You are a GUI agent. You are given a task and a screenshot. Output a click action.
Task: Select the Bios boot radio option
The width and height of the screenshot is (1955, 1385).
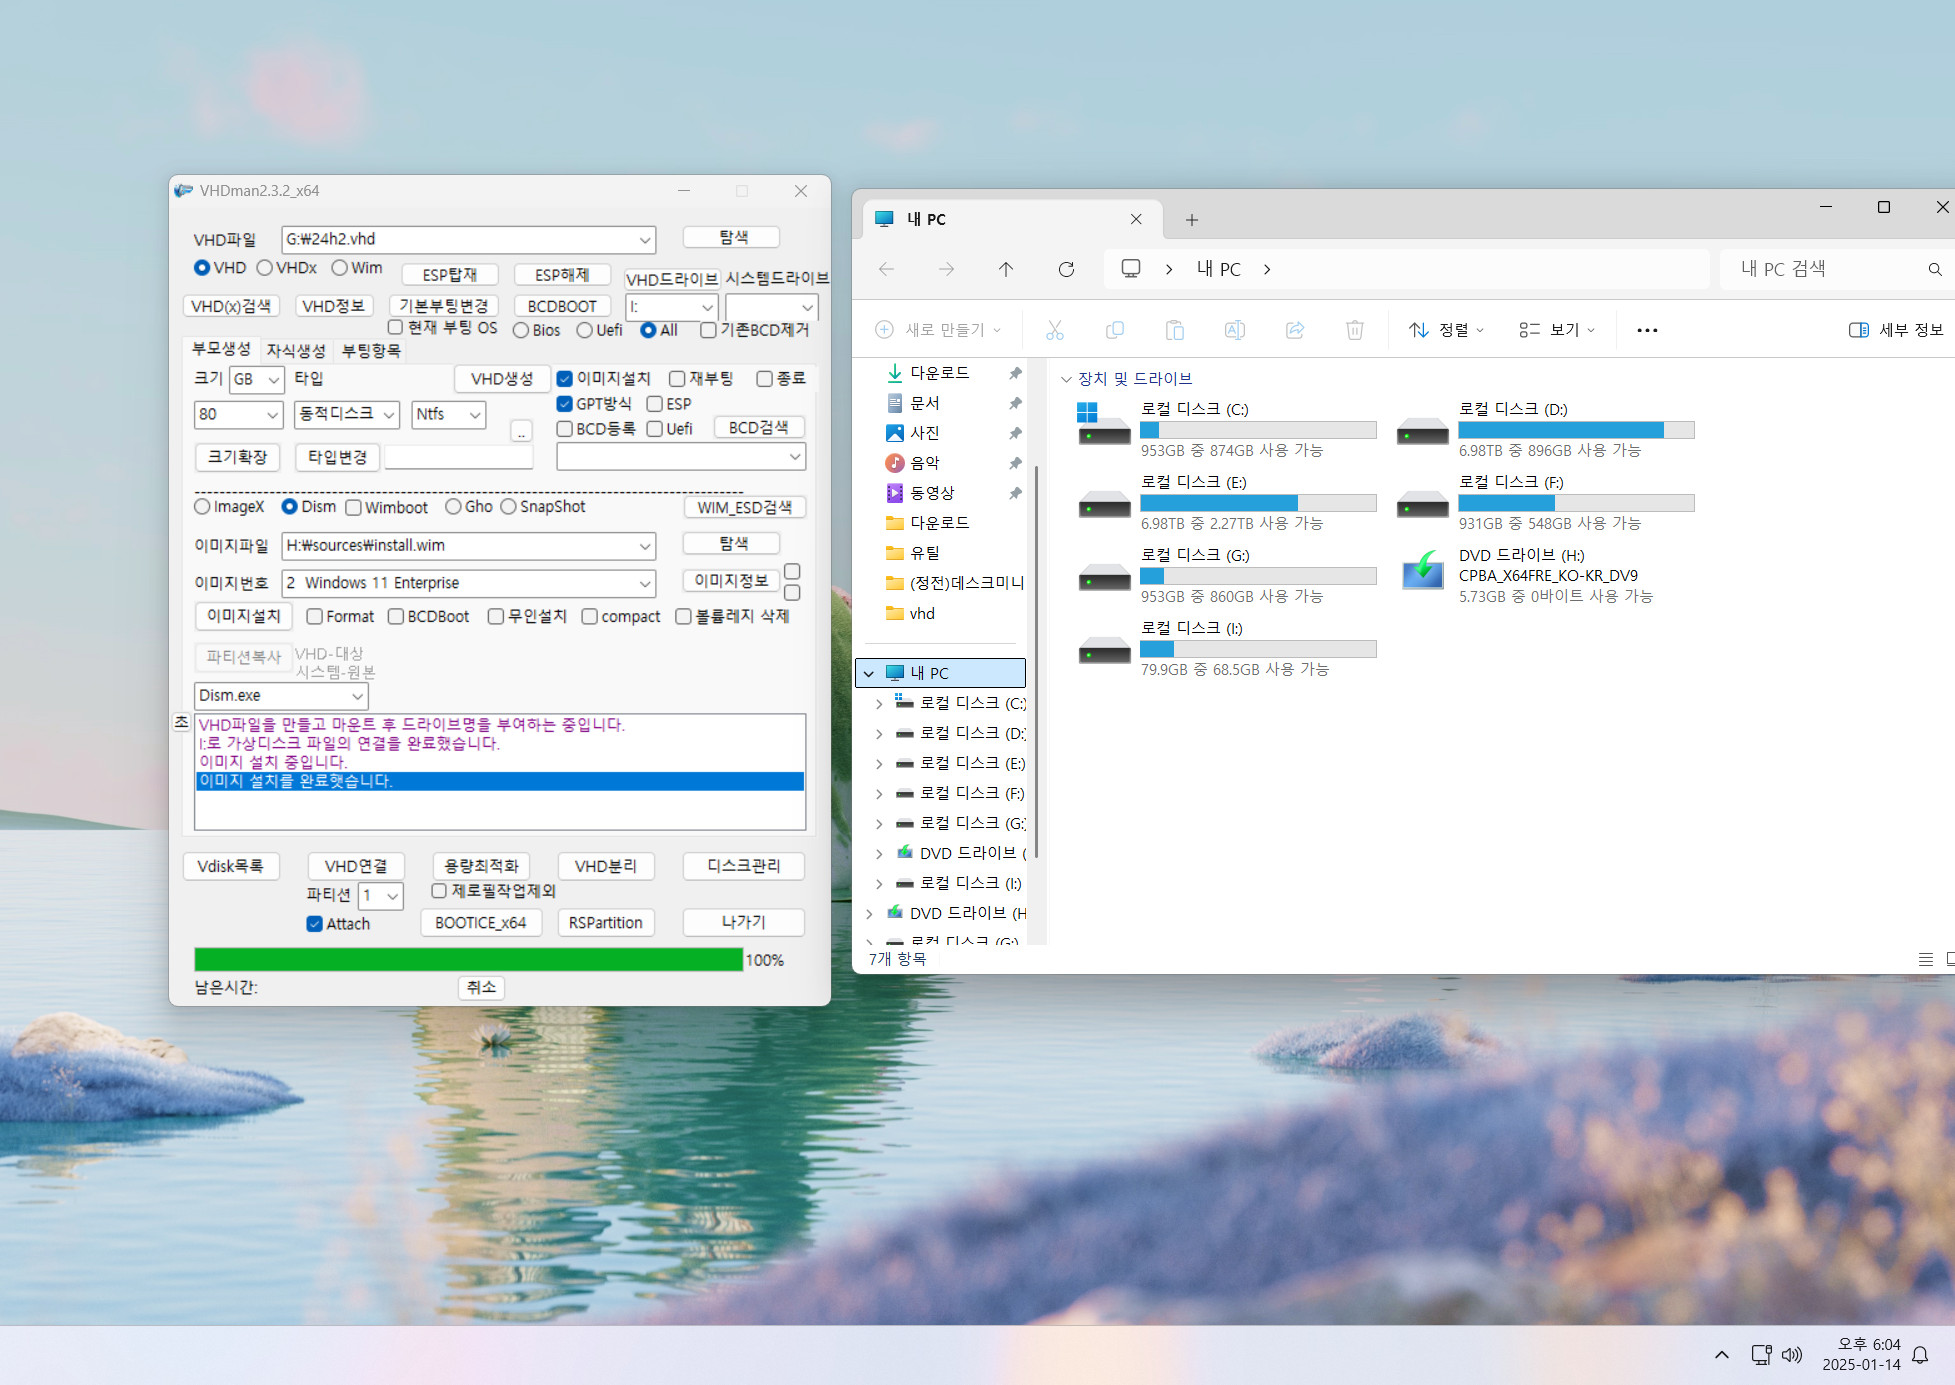click(521, 330)
